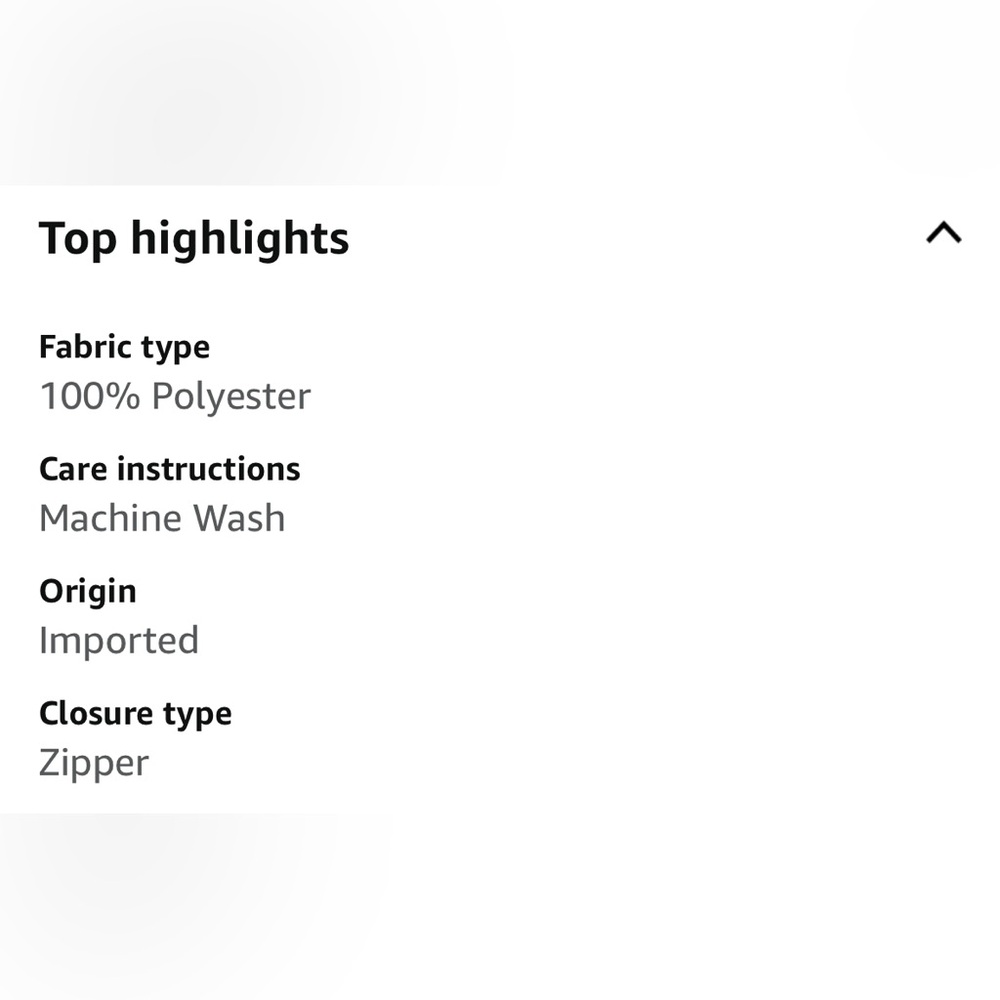Tap blurred gray area below Zipper
This screenshot has width=1000, height=1000.
click(500, 906)
